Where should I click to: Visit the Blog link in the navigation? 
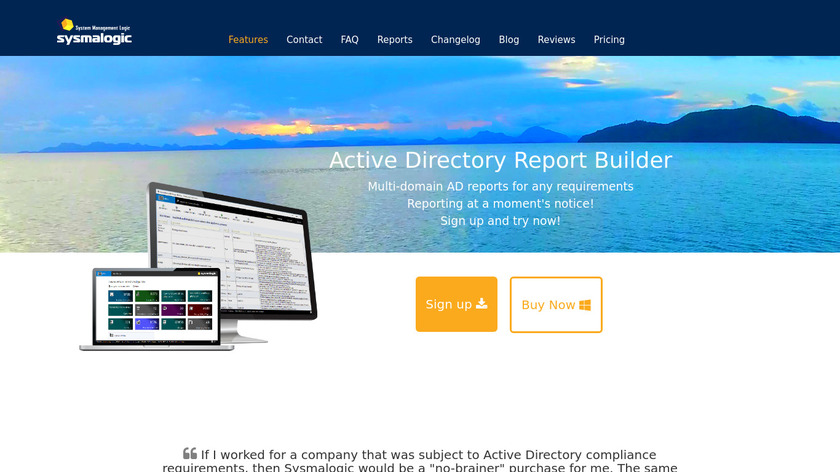click(x=509, y=40)
